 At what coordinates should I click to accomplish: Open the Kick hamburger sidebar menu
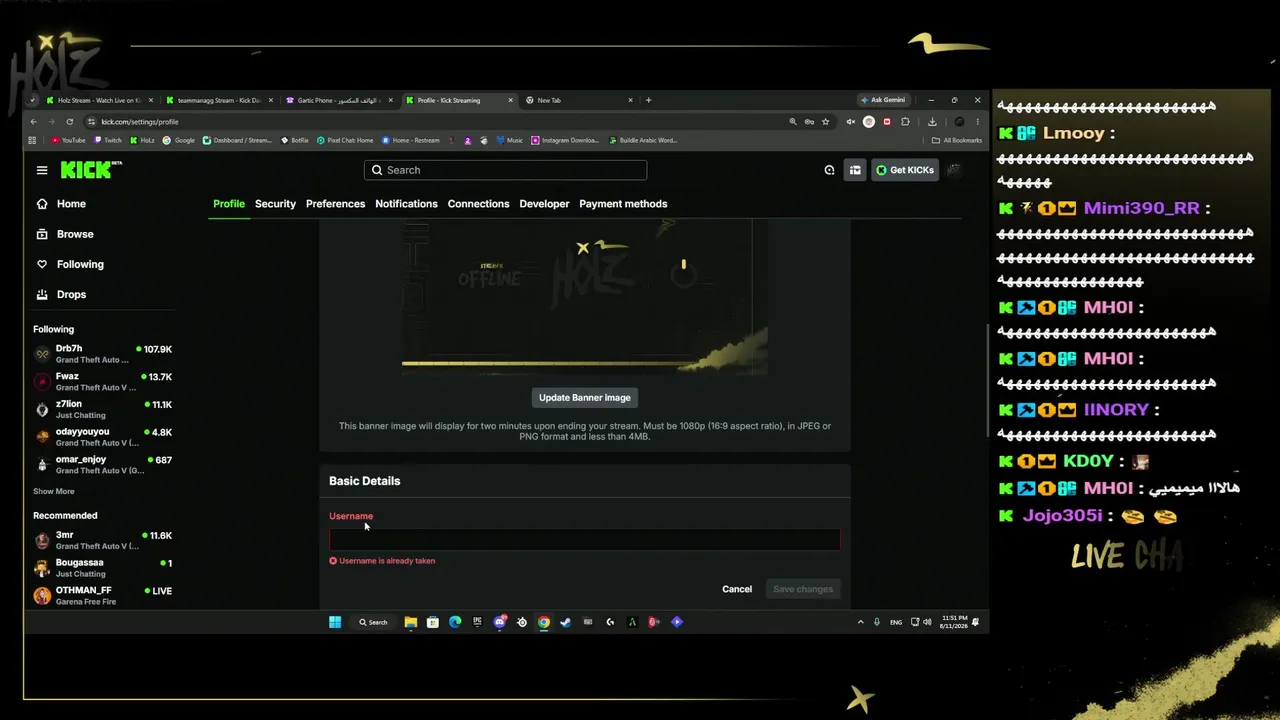pyautogui.click(x=42, y=170)
